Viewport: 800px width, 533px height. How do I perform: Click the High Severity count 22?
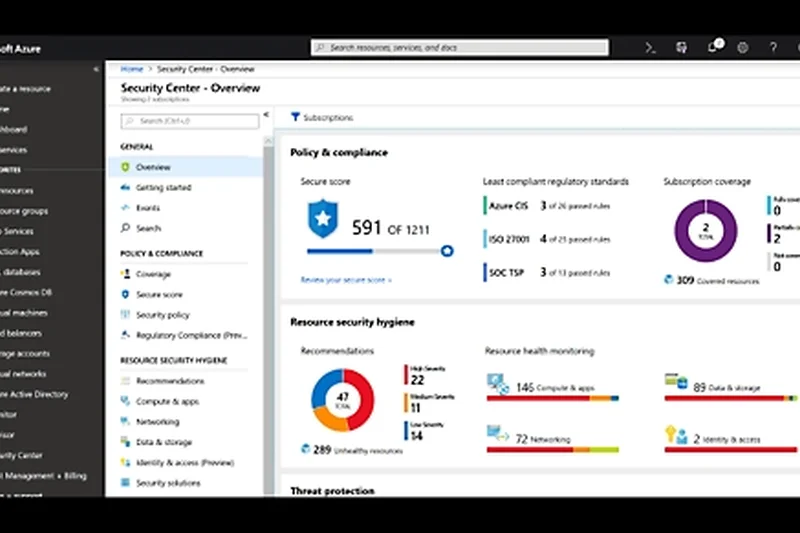(x=417, y=380)
